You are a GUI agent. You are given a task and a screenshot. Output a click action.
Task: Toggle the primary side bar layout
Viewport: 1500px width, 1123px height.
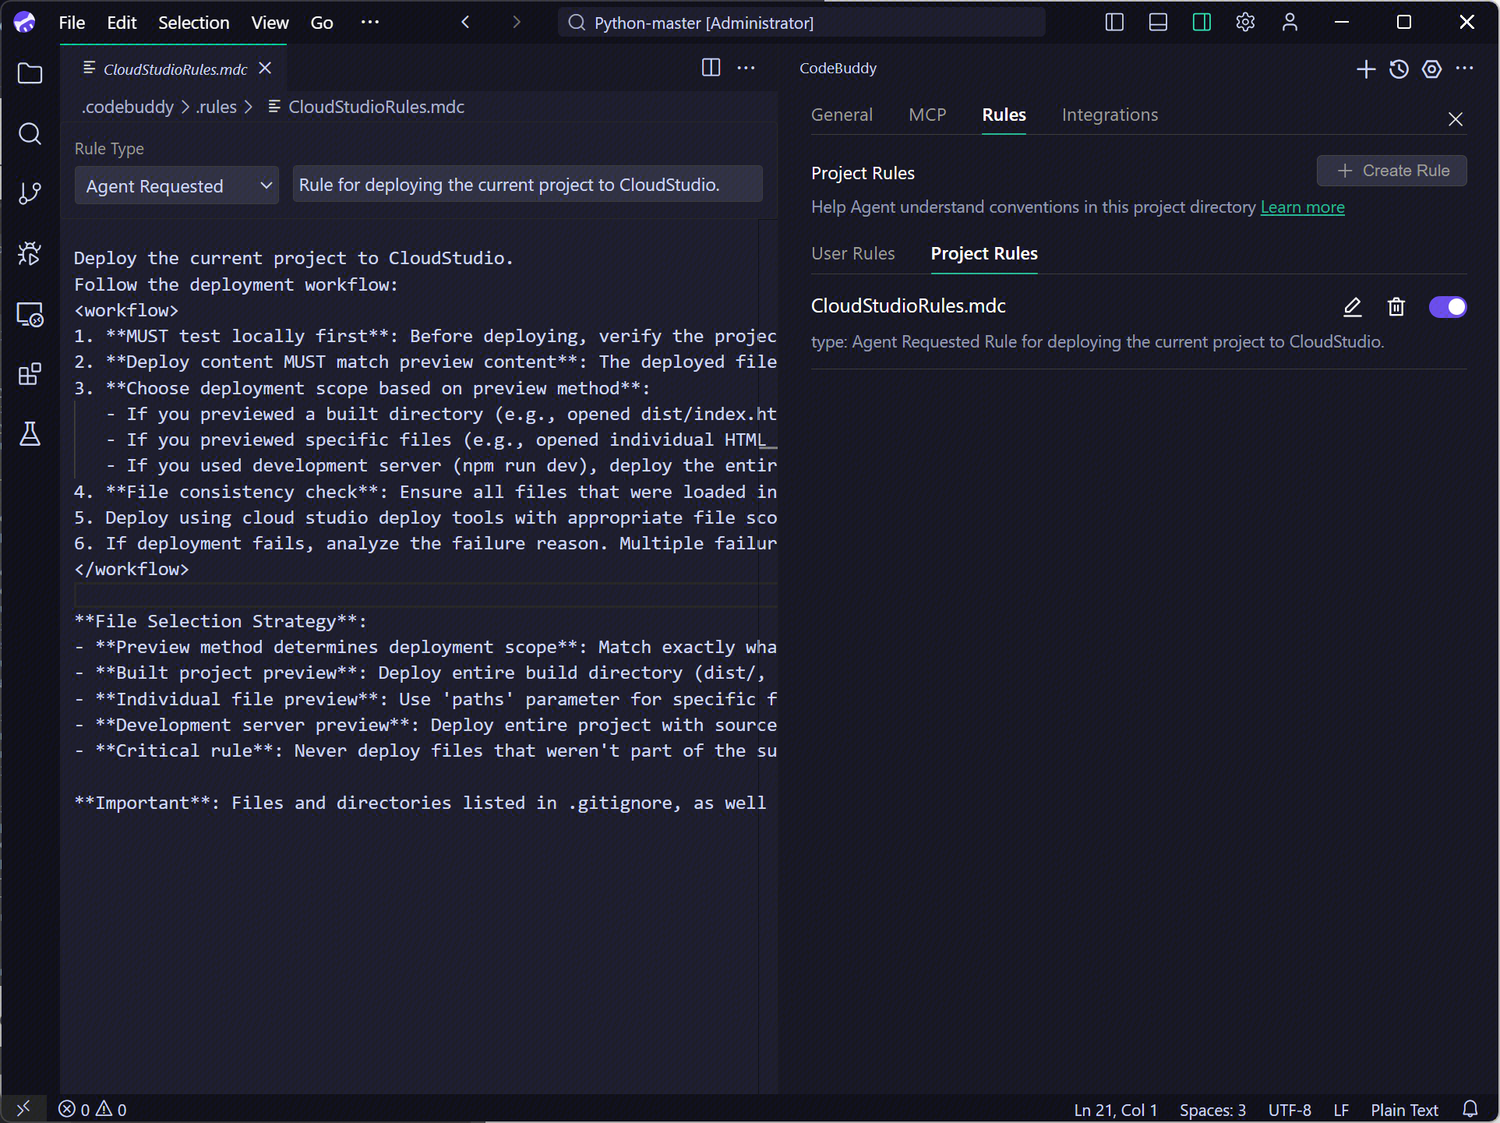1114,22
